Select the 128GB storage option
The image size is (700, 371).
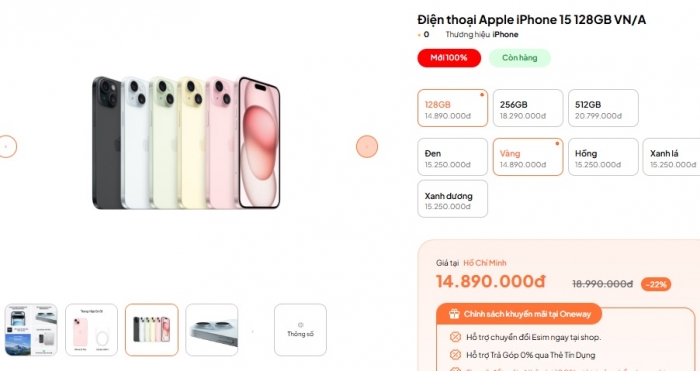pyautogui.click(x=452, y=108)
